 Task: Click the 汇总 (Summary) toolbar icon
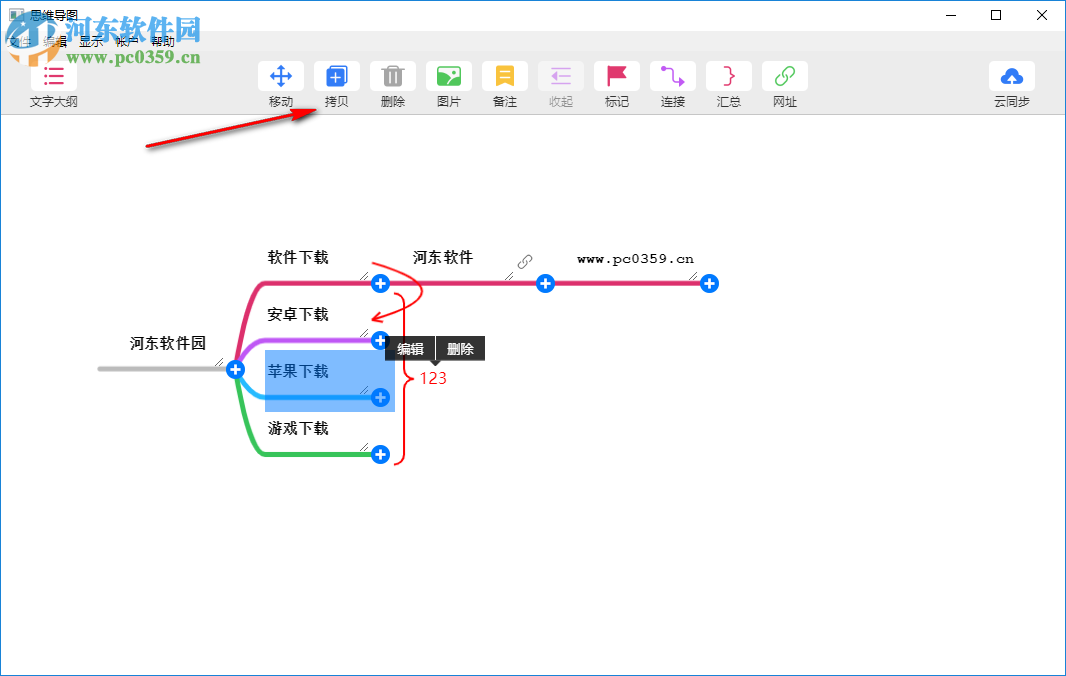pyautogui.click(x=729, y=76)
